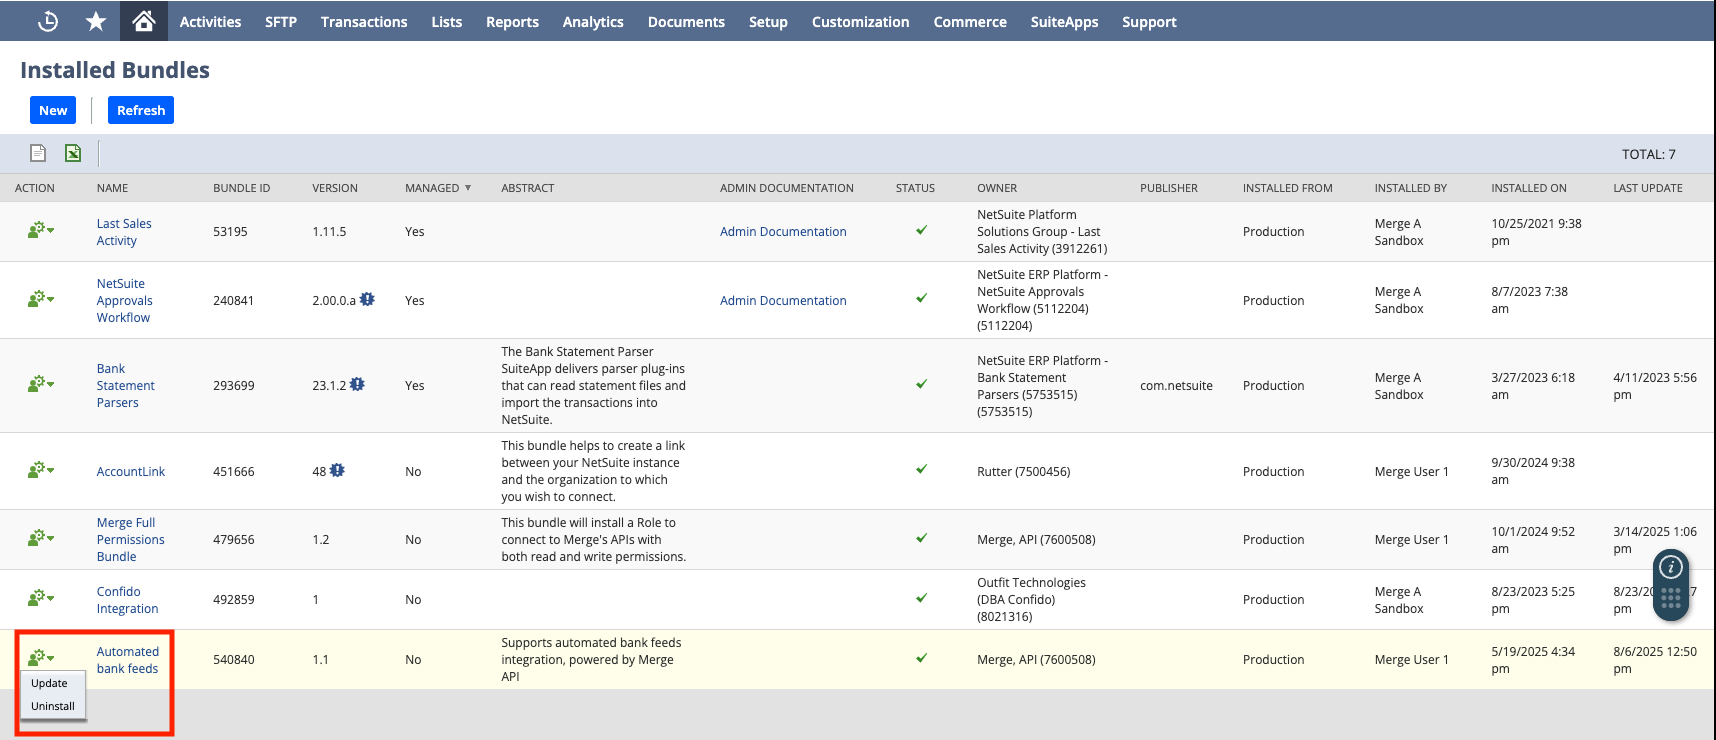This screenshot has width=1716, height=740.
Task: Open Admin Documentation for Last Sales Activity
Action: 783,231
